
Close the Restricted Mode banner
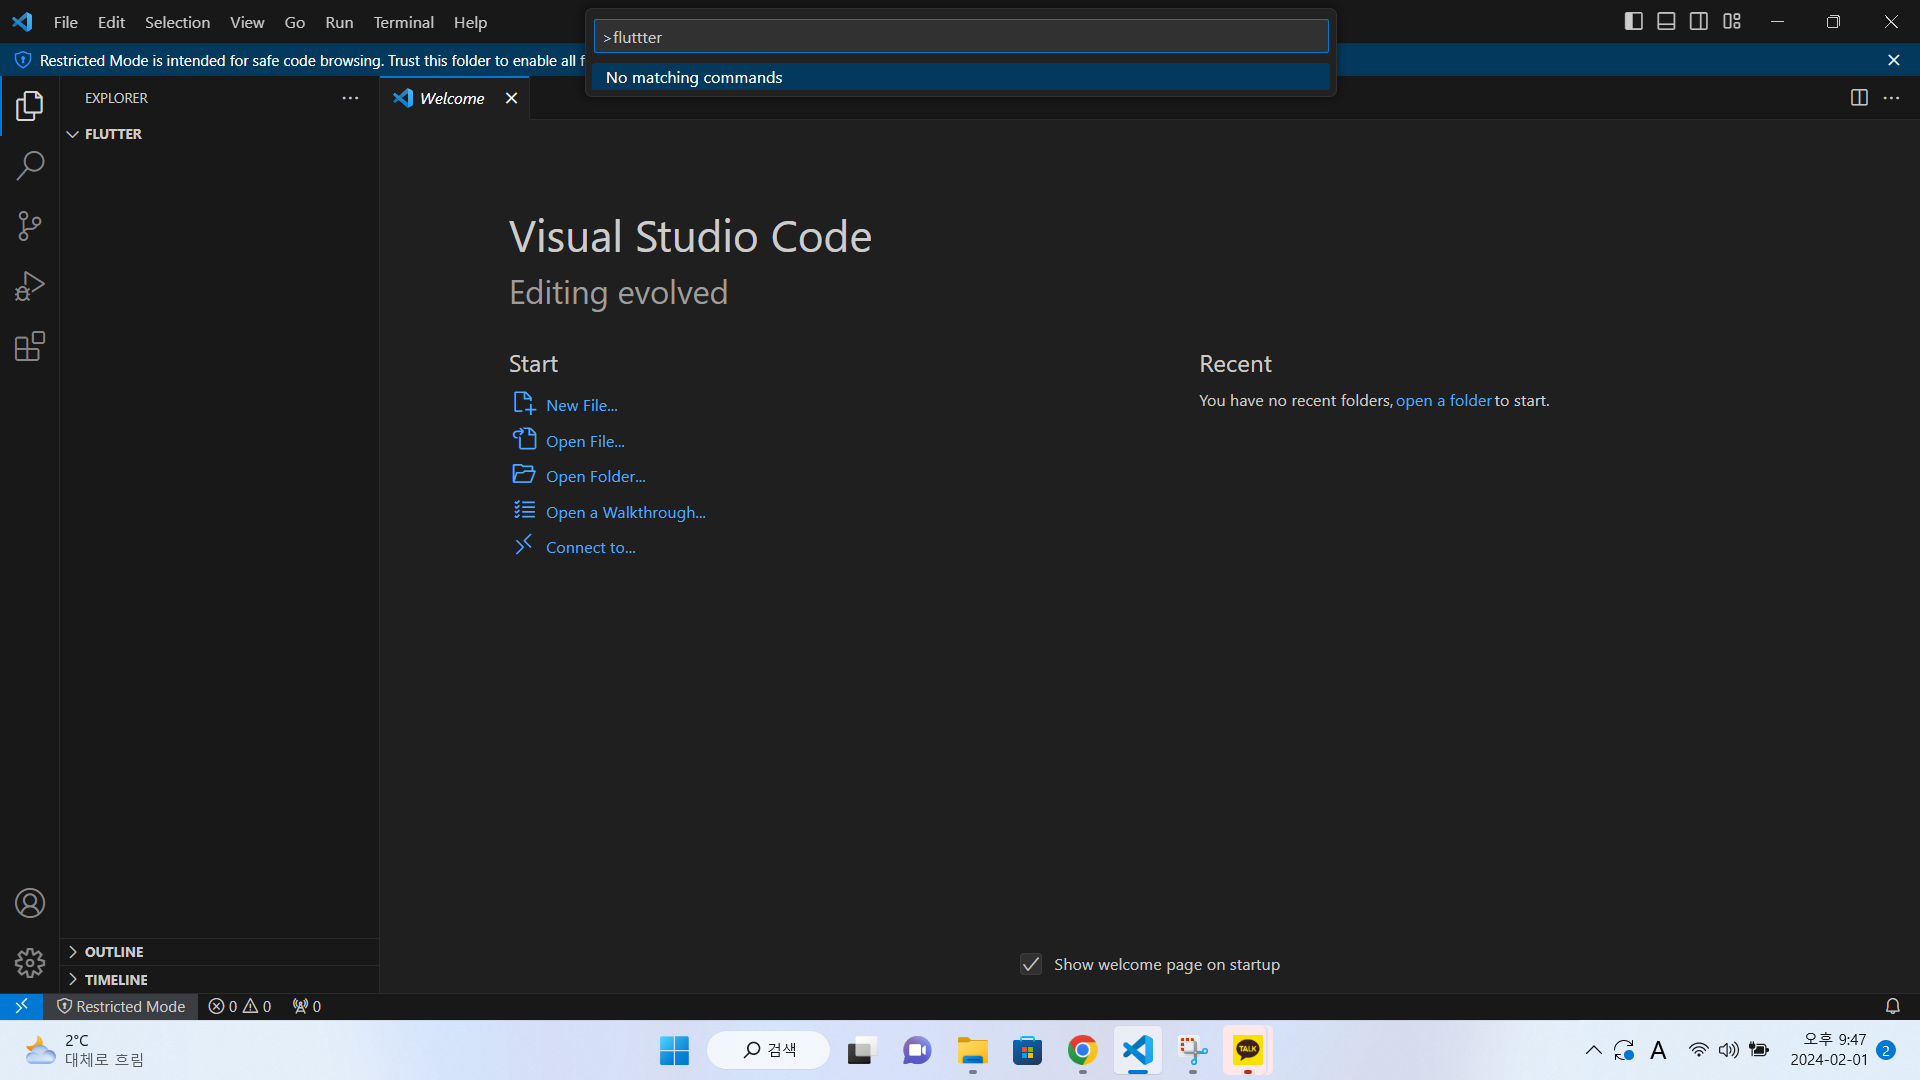click(x=1894, y=60)
